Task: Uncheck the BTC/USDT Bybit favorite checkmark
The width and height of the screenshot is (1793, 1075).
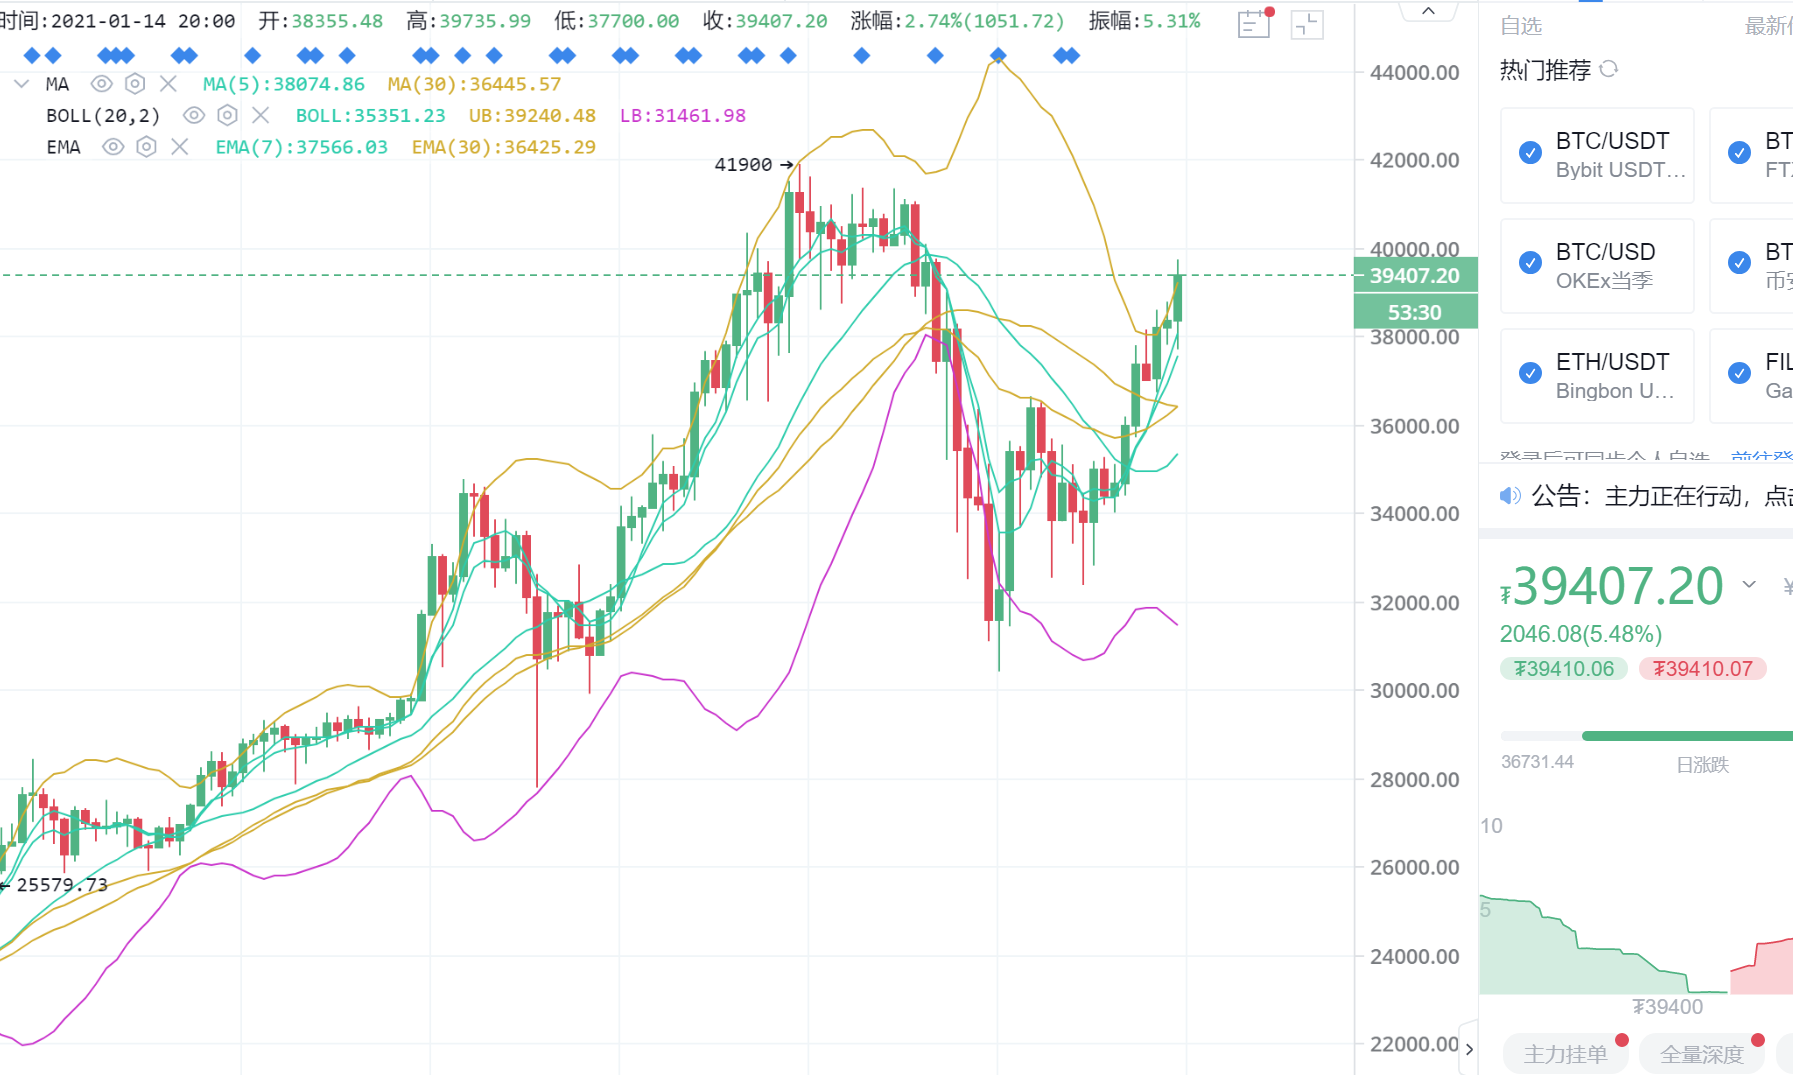Action: coord(1530,152)
